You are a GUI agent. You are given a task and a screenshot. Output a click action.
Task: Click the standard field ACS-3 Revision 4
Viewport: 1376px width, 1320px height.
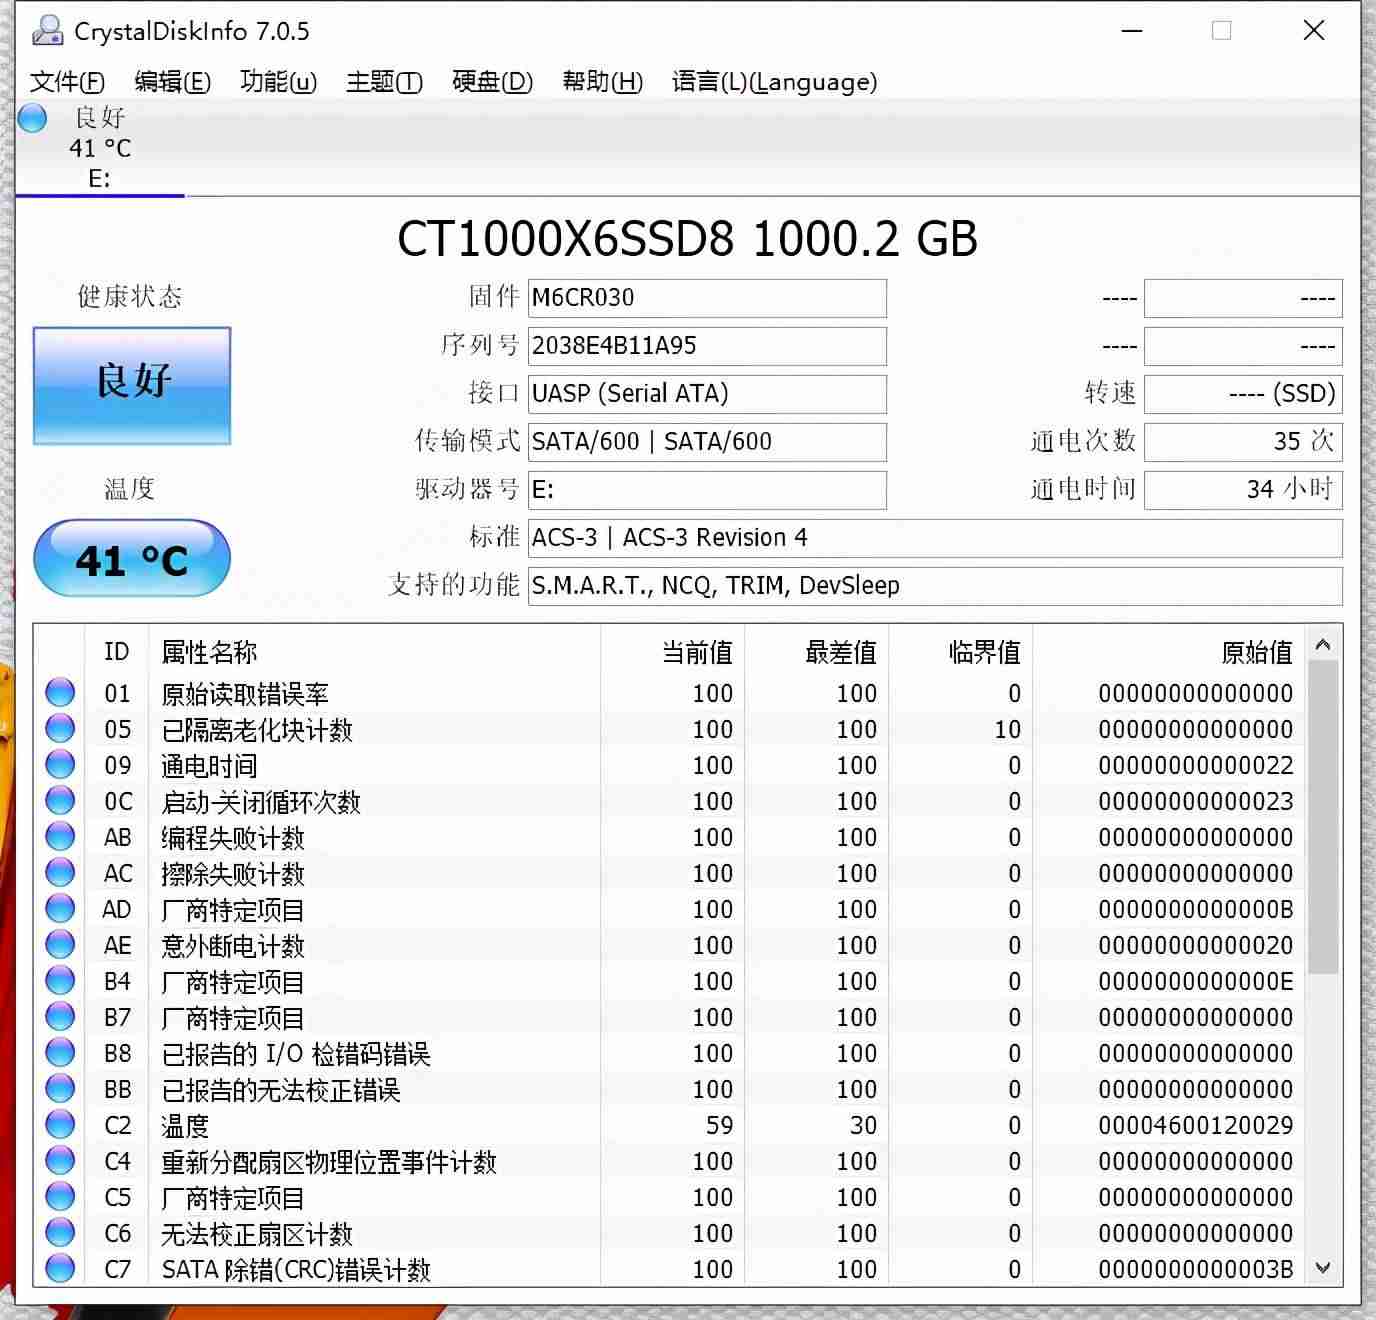[935, 538]
